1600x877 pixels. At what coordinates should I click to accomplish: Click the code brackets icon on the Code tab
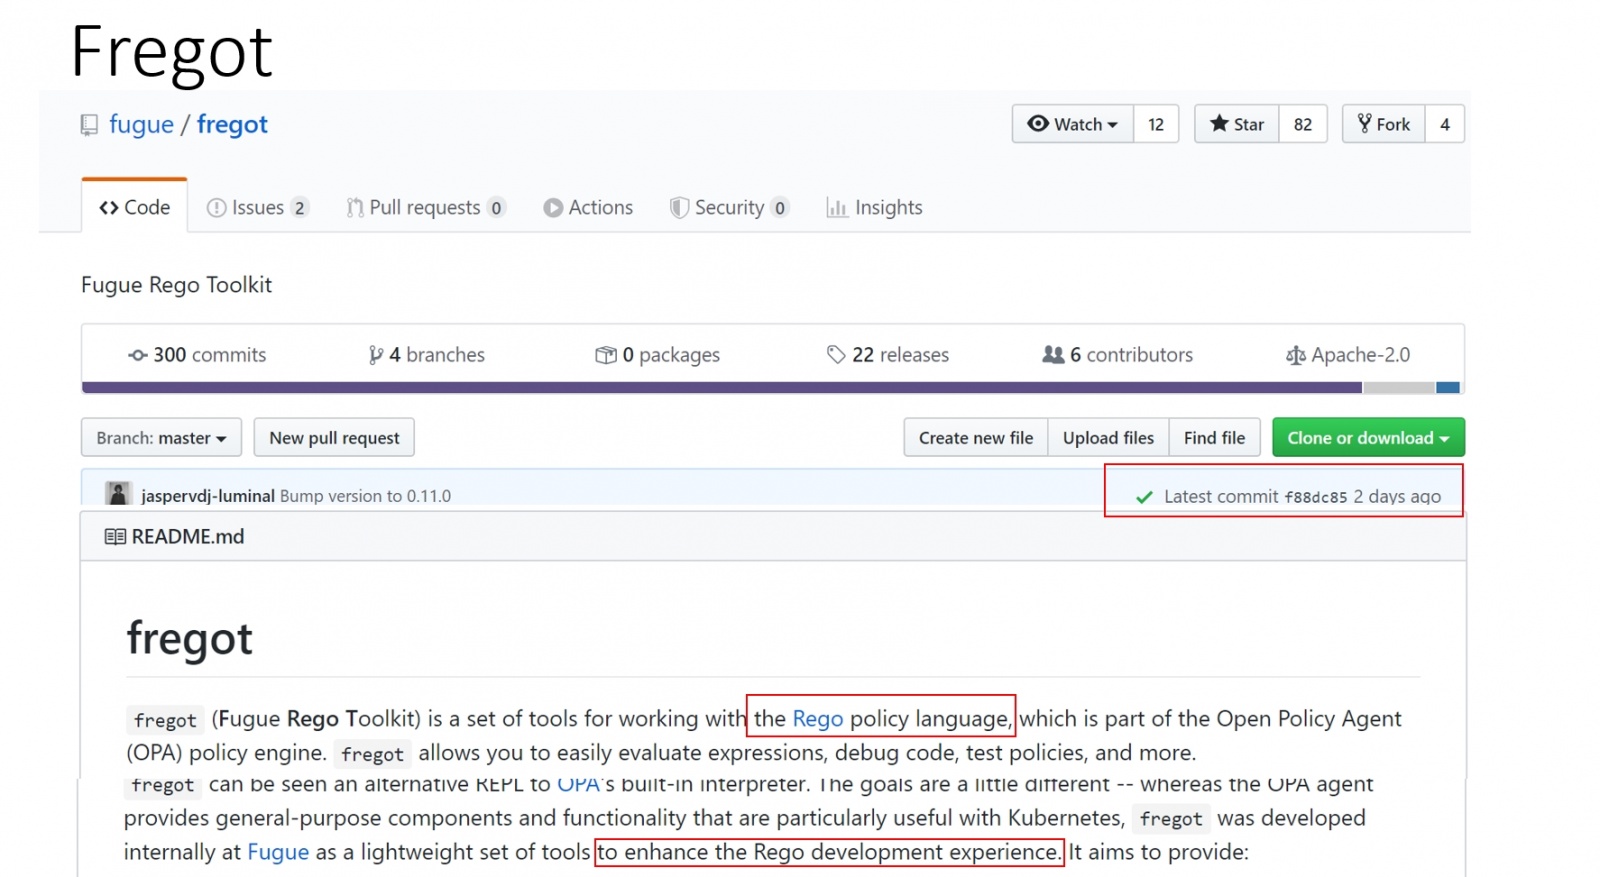[x=109, y=208]
